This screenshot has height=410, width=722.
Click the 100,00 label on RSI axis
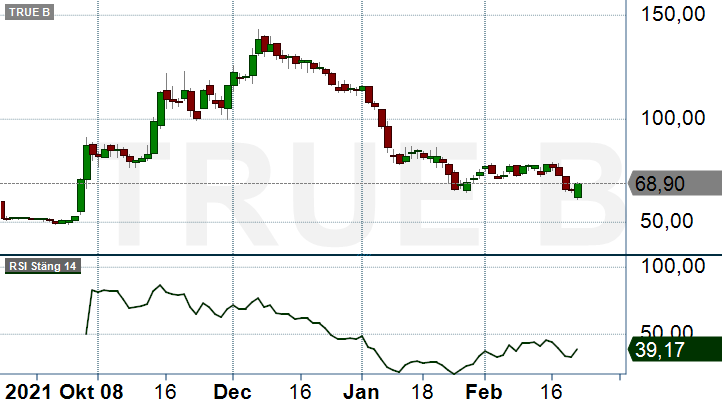pos(673,266)
